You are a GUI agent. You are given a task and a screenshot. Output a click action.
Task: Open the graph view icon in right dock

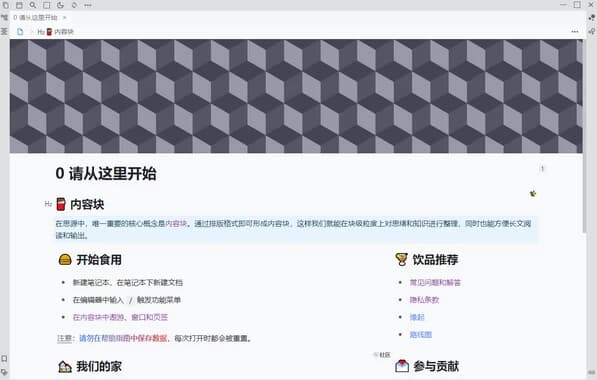[x=592, y=18]
